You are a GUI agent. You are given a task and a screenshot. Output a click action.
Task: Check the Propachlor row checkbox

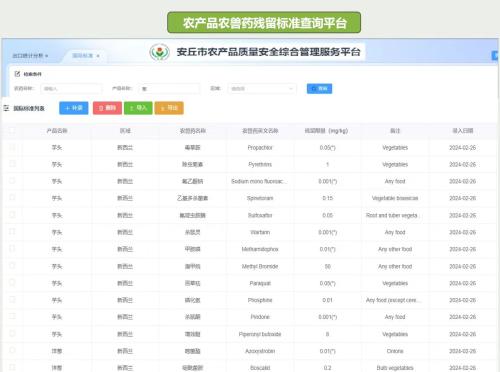pyautogui.click(x=12, y=147)
